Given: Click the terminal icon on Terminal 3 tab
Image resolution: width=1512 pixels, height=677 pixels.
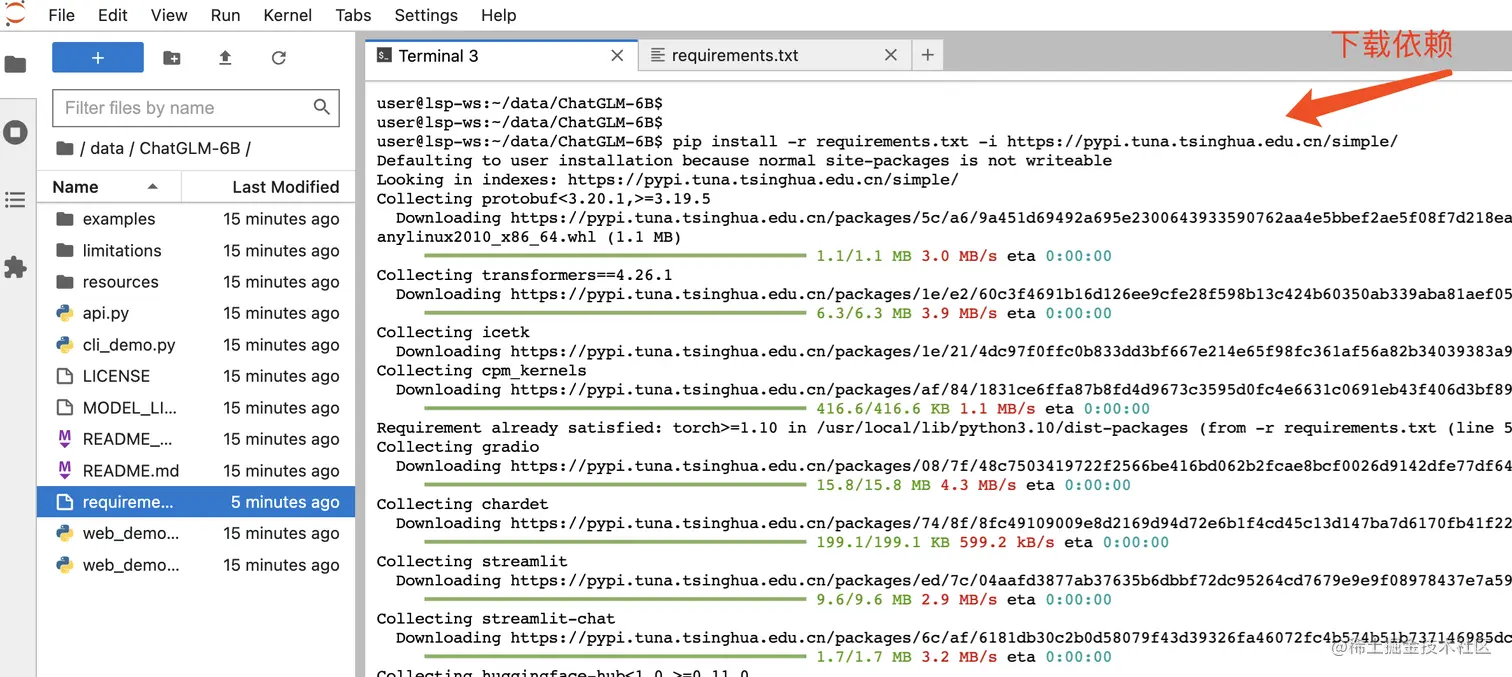Looking at the screenshot, I should coord(384,56).
